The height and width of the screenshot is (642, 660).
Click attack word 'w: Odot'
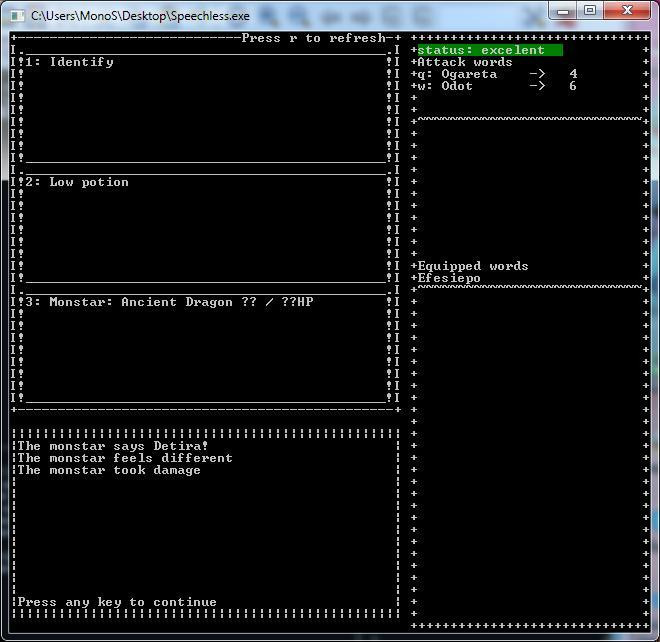tap(445, 86)
